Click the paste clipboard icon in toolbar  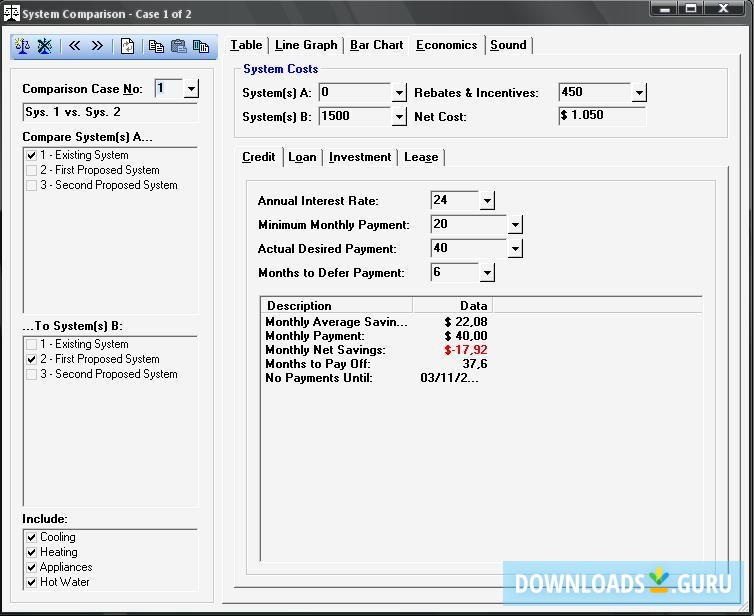pos(178,46)
